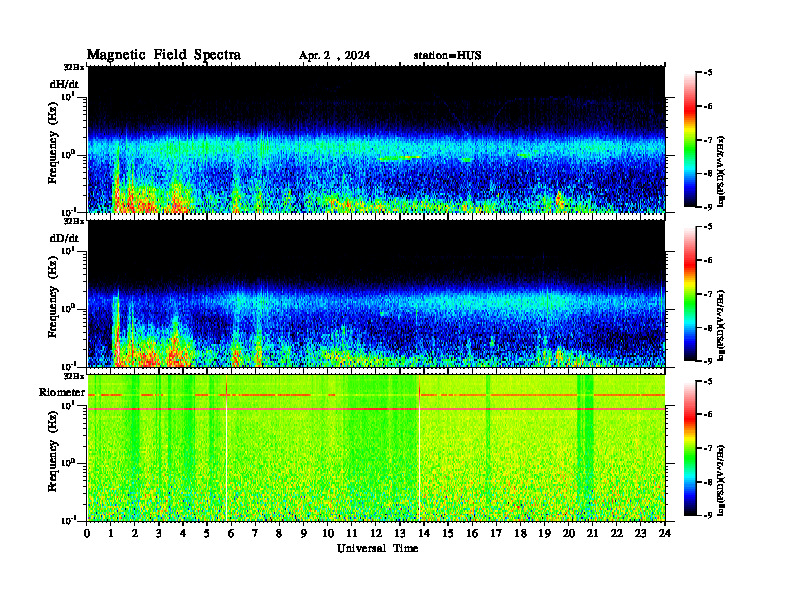792x612 pixels.
Task: Click the Riometer color bar's log PSD units label
Action: click(721, 480)
